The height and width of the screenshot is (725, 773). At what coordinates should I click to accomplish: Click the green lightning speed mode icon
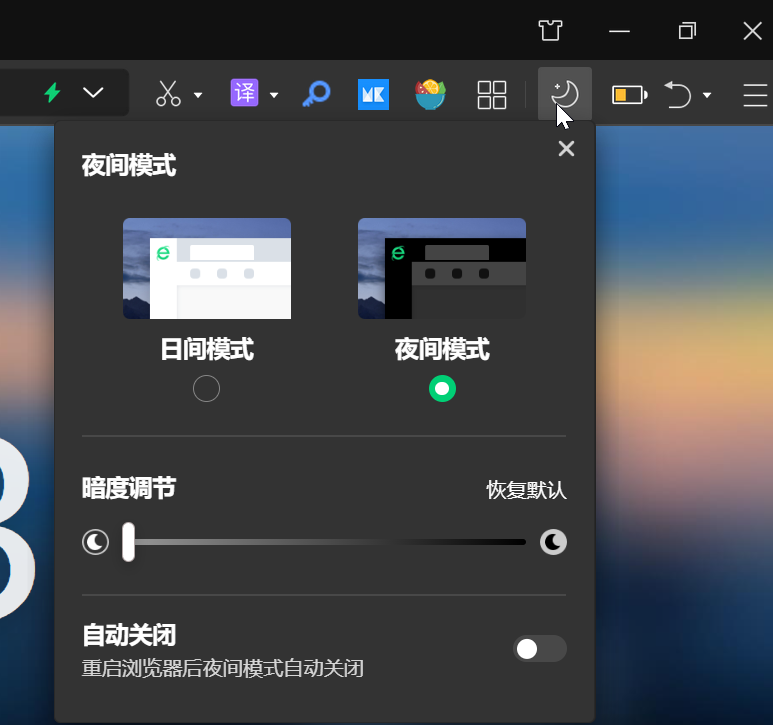(53, 93)
